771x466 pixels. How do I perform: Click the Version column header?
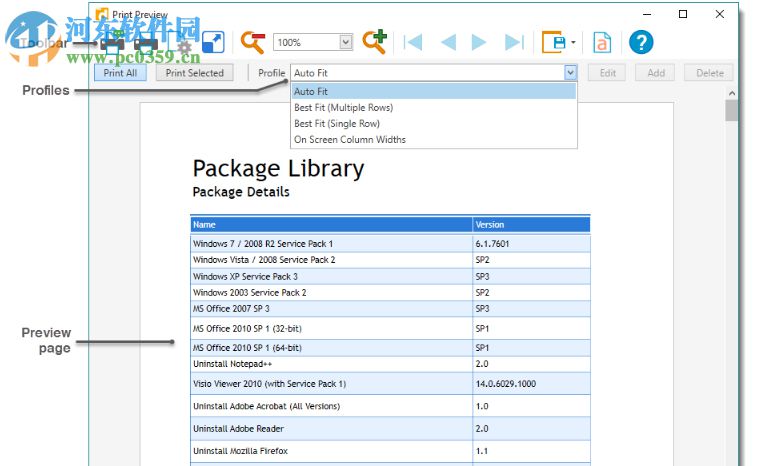click(x=531, y=225)
